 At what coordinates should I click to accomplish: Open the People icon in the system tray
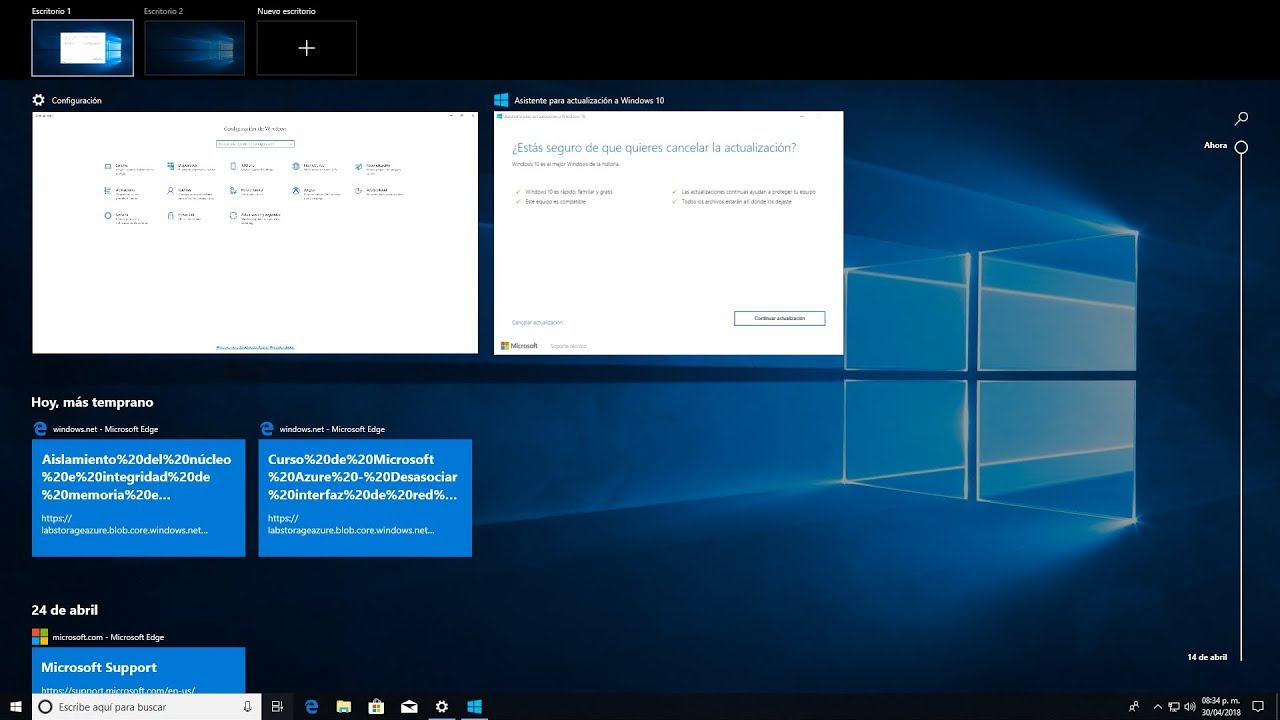(x=1133, y=707)
